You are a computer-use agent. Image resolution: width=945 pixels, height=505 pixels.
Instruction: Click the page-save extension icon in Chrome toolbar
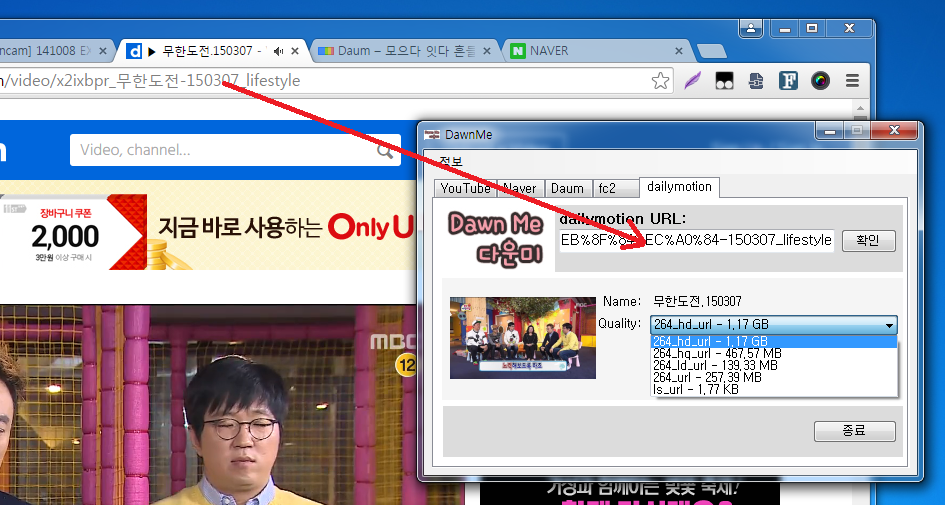tap(756, 81)
